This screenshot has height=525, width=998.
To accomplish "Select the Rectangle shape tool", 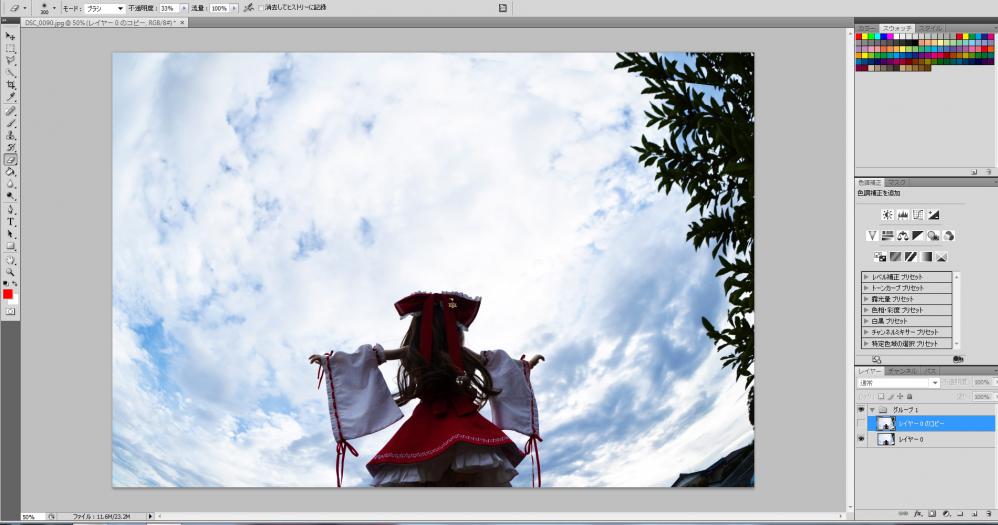I will [x=10, y=246].
